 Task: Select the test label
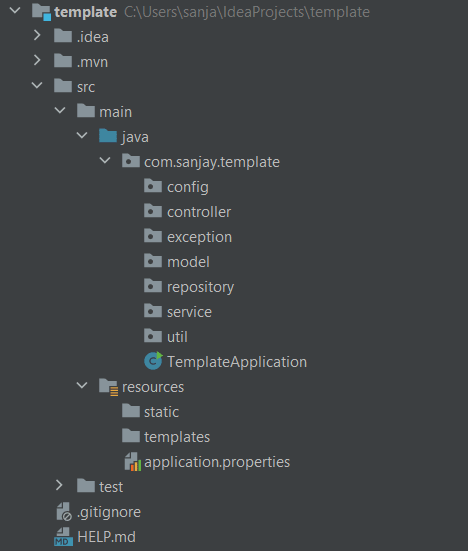(x=111, y=487)
